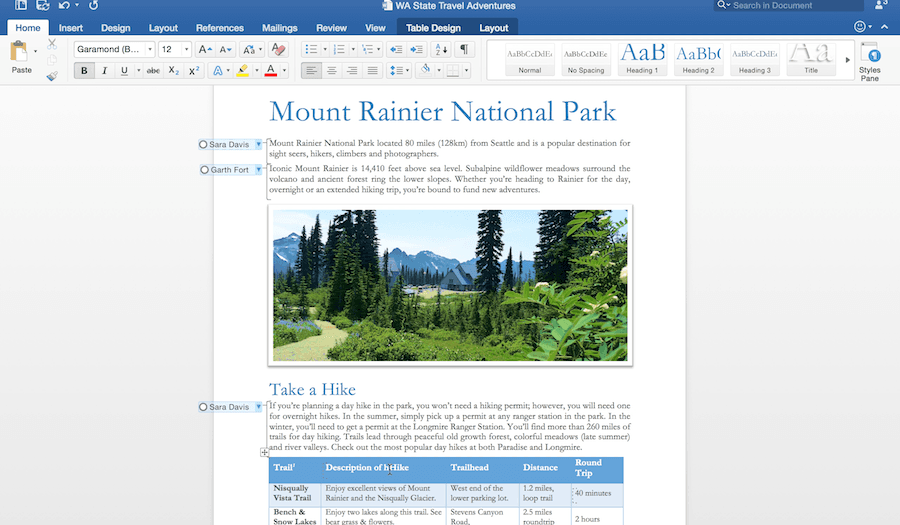The image size is (900, 525).
Task: Toggle show paragraph marks
Action: click(x=464, y=49)
